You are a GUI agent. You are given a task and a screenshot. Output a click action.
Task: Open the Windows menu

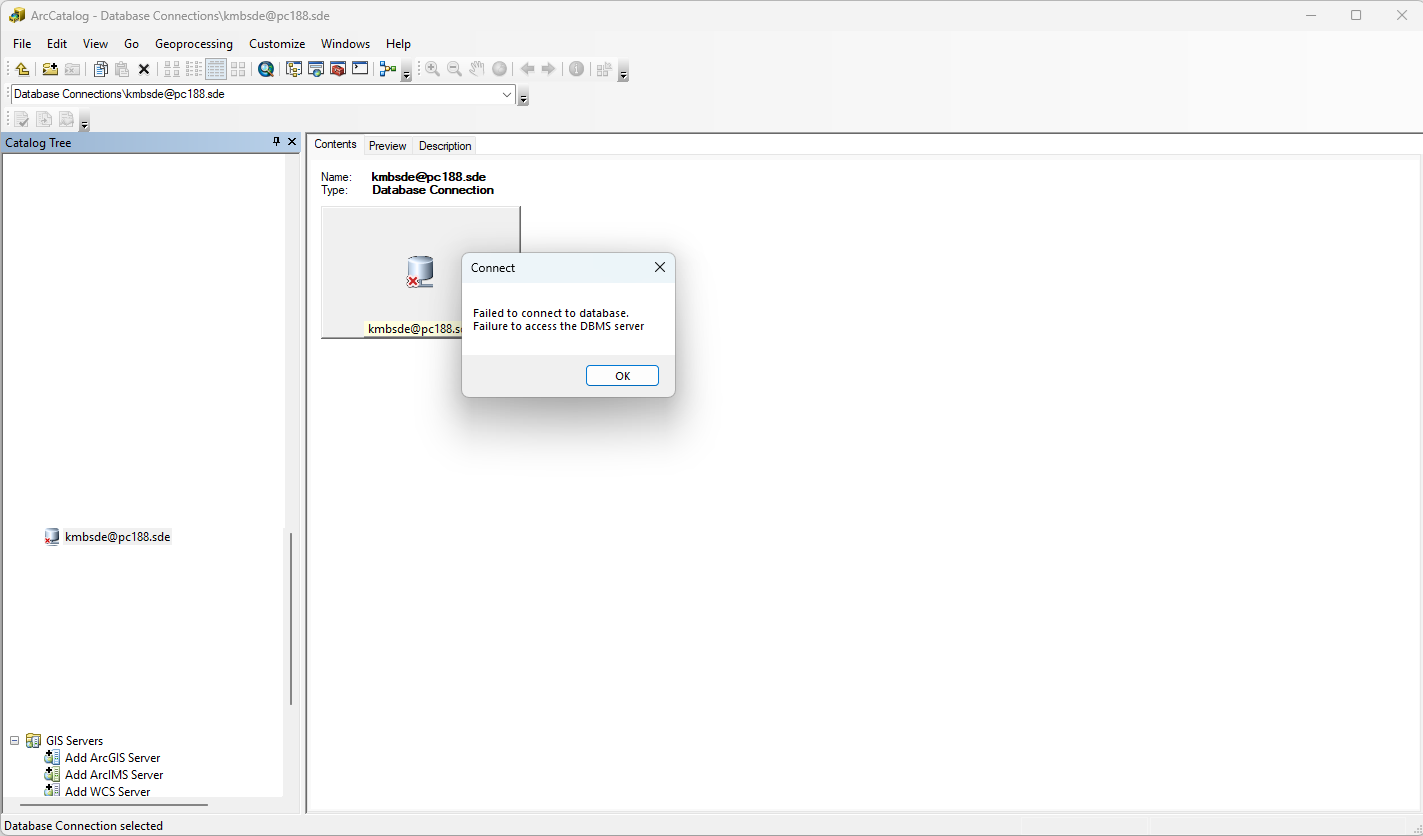point(345,44)
